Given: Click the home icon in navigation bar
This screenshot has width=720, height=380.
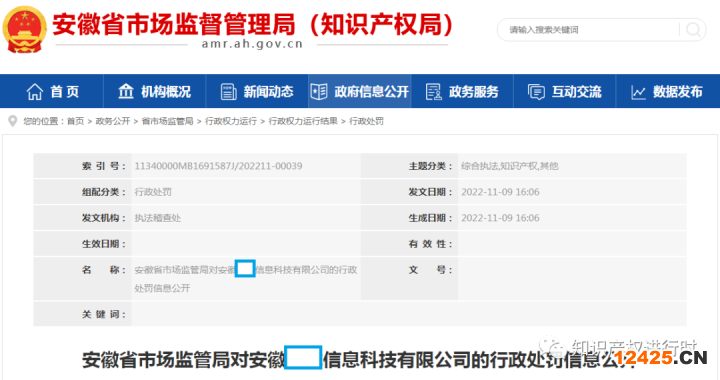Looking at the screenshot, I should 34,92.
